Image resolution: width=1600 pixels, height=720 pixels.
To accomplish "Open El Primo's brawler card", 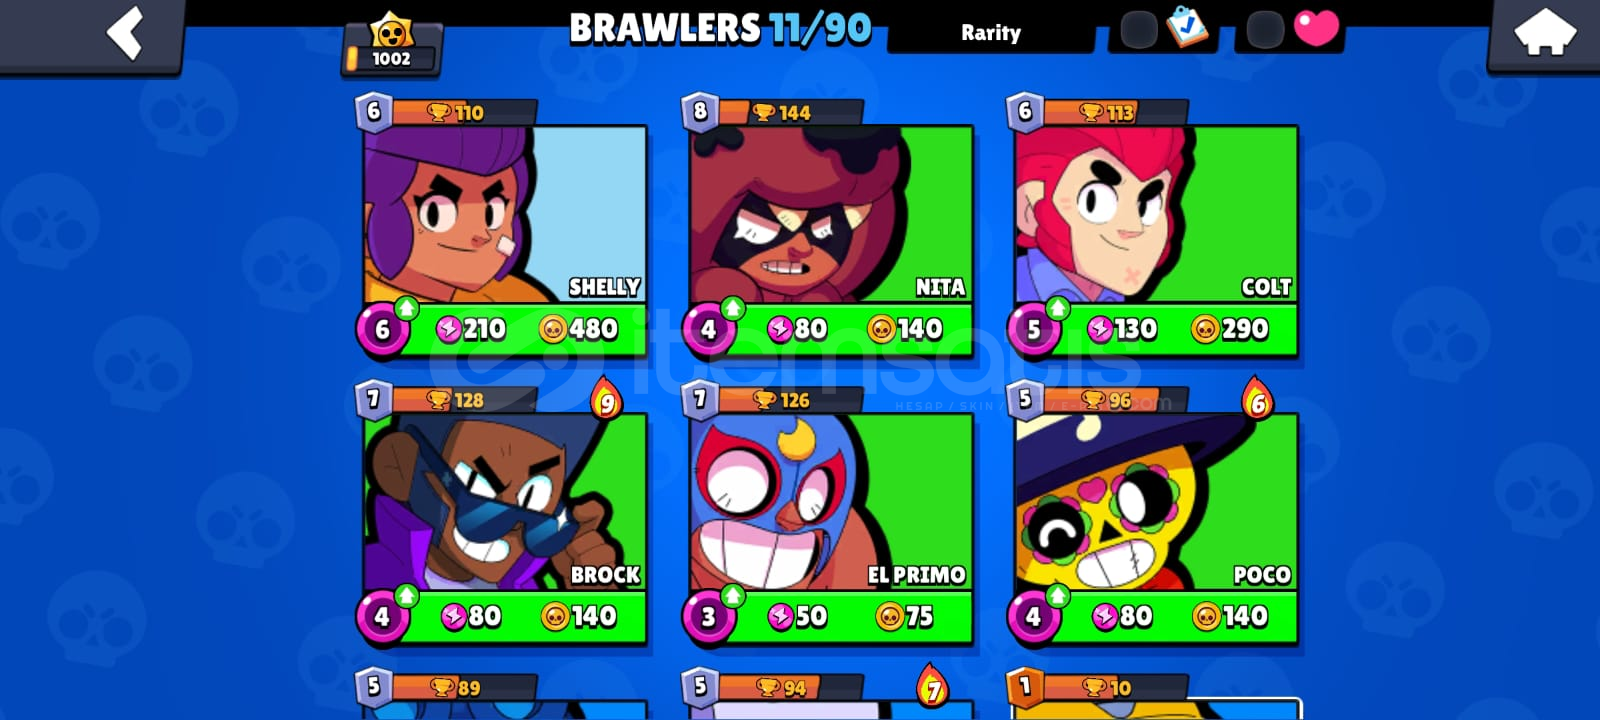I will click(830, 516).
